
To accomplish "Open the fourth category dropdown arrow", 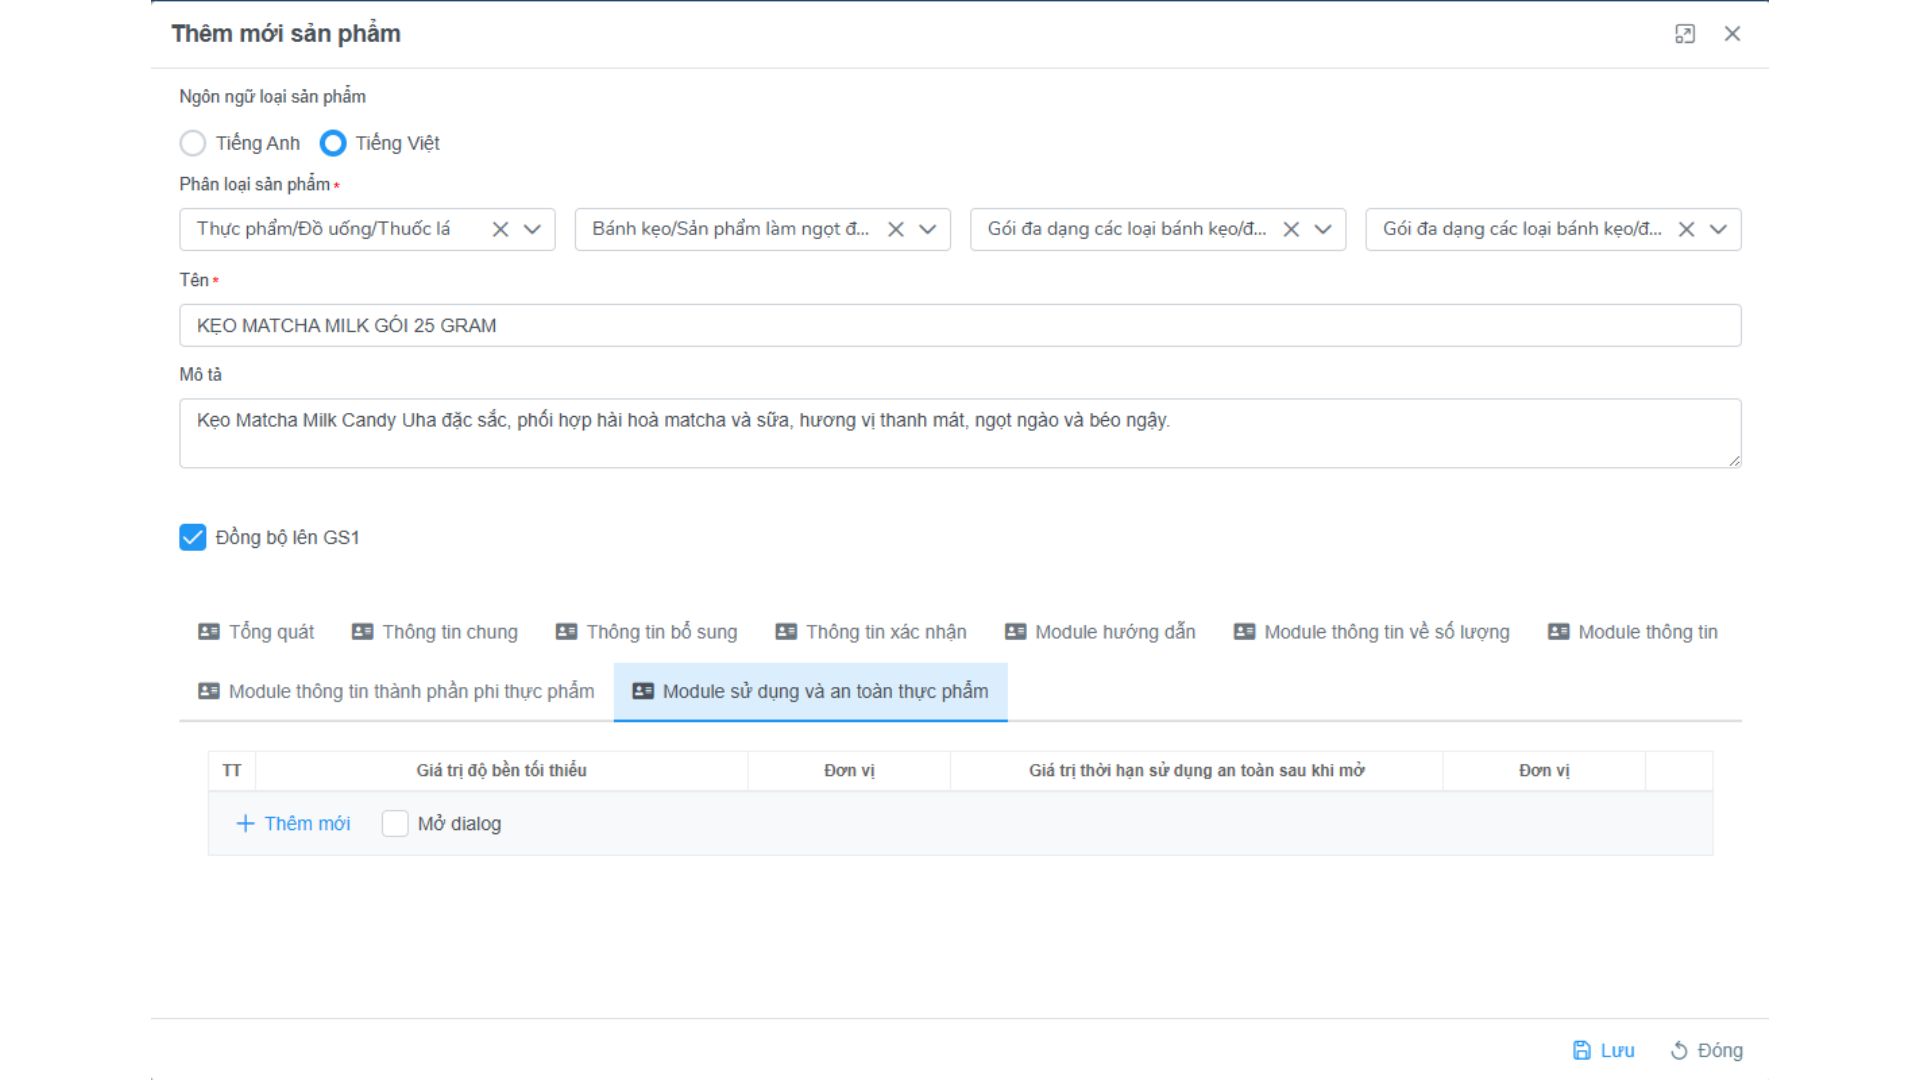I will click(x=1718, y=229).
